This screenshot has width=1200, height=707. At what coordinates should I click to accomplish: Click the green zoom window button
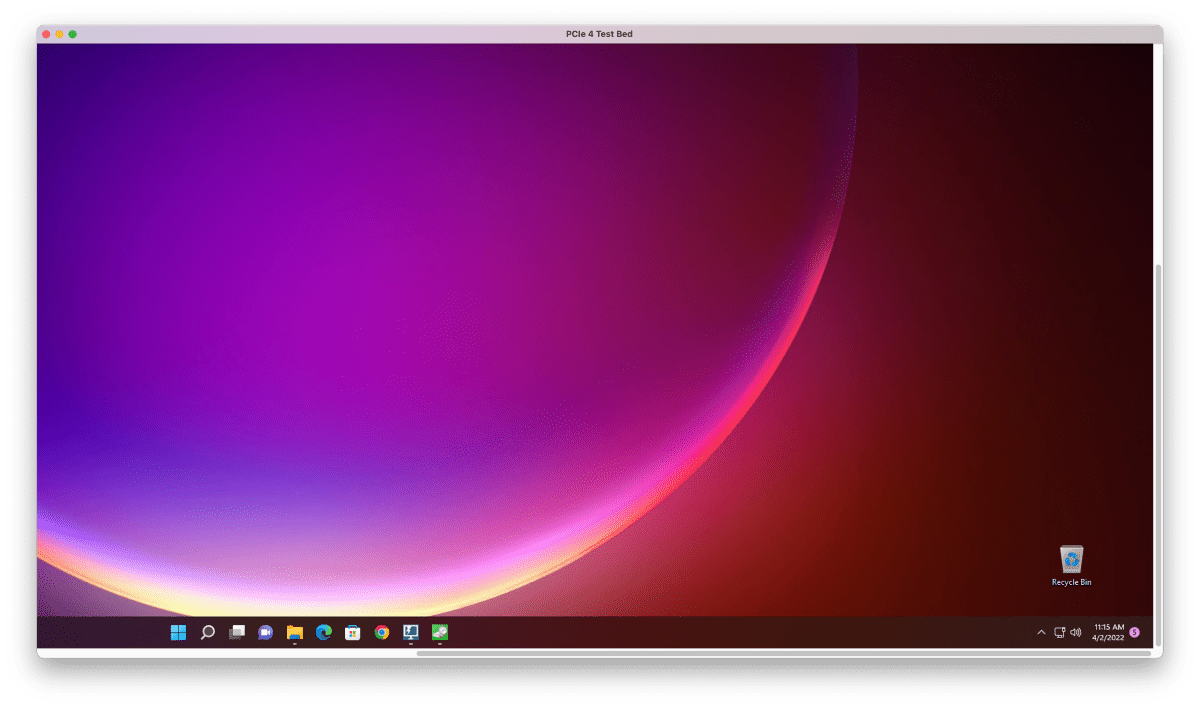pos(73,34)
